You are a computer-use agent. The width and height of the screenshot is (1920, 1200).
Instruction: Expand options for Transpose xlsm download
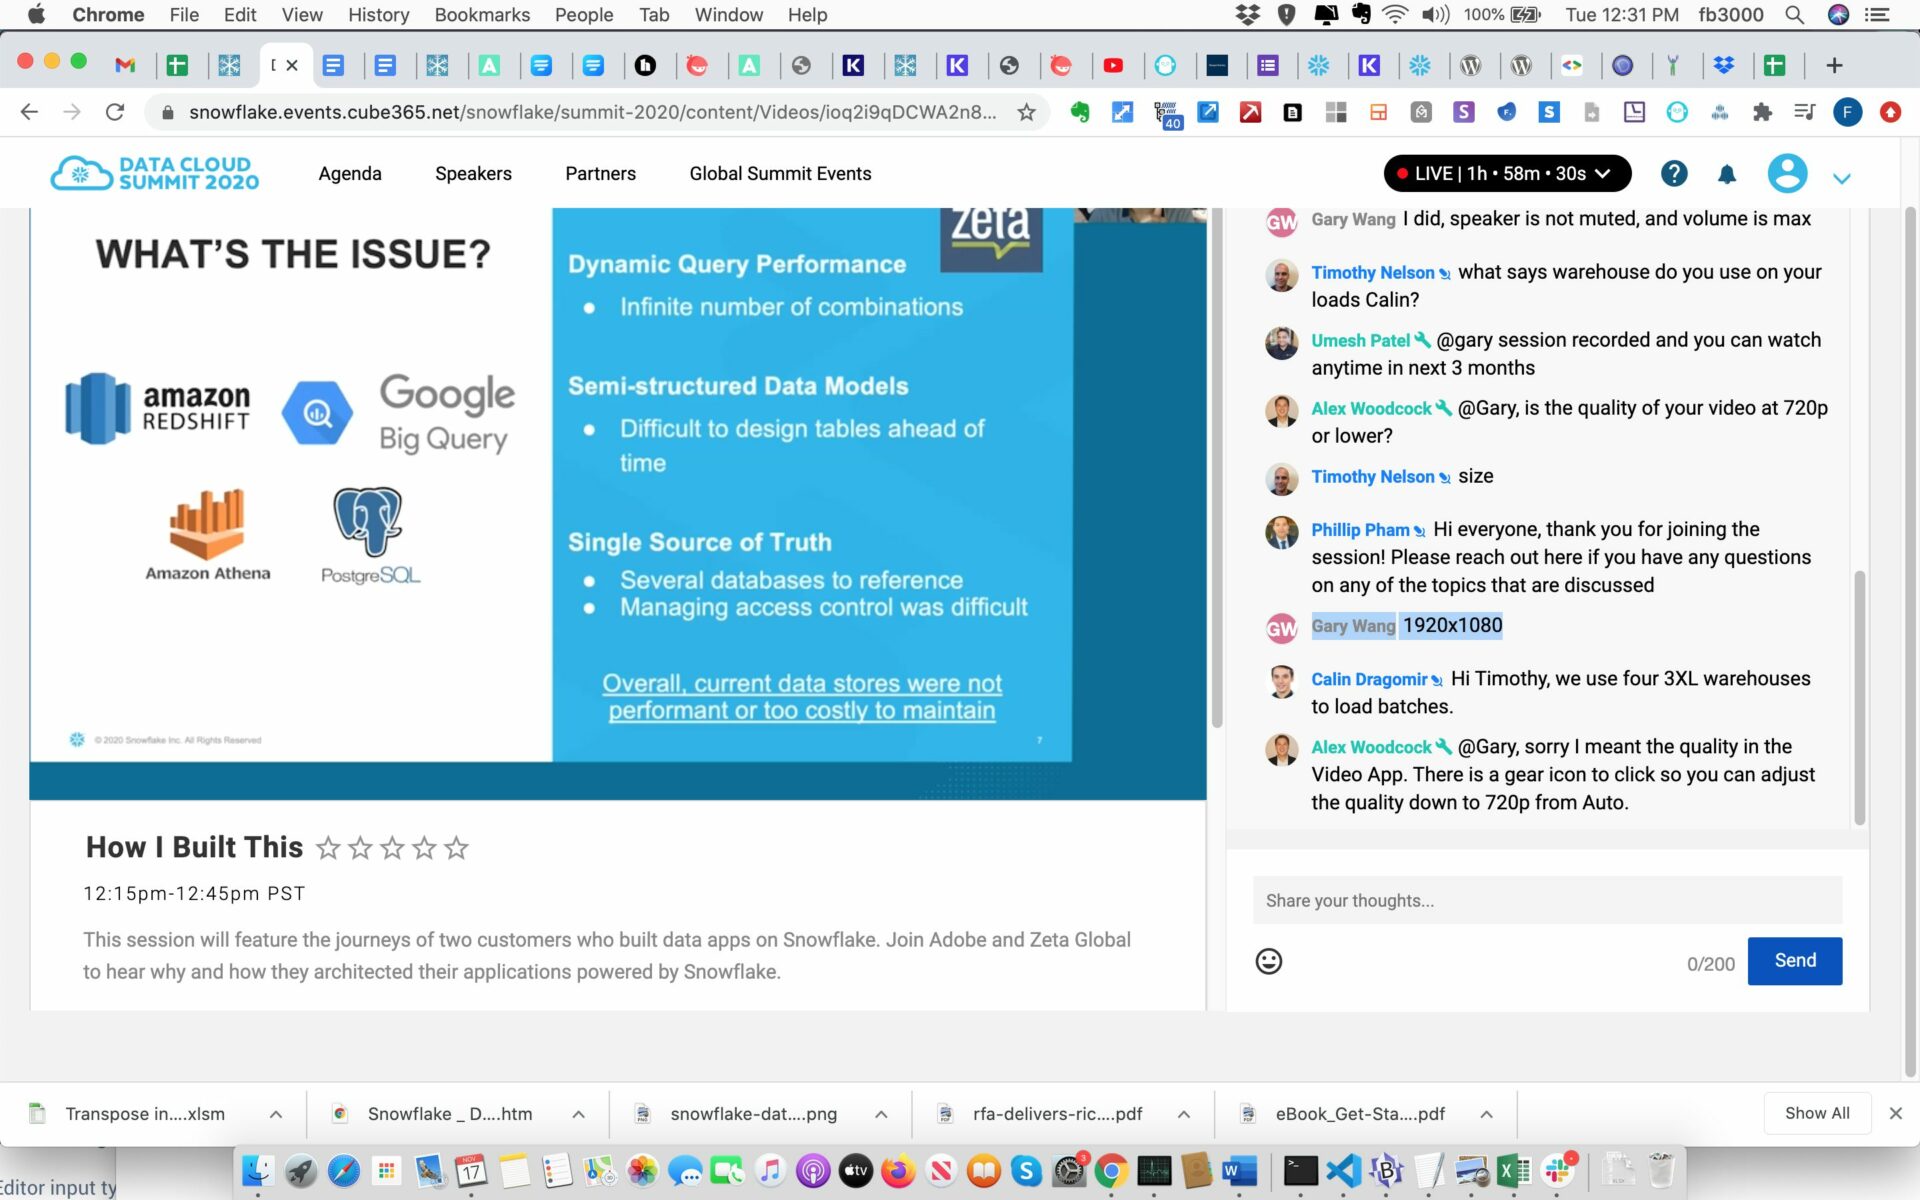tap(276, 1114)
